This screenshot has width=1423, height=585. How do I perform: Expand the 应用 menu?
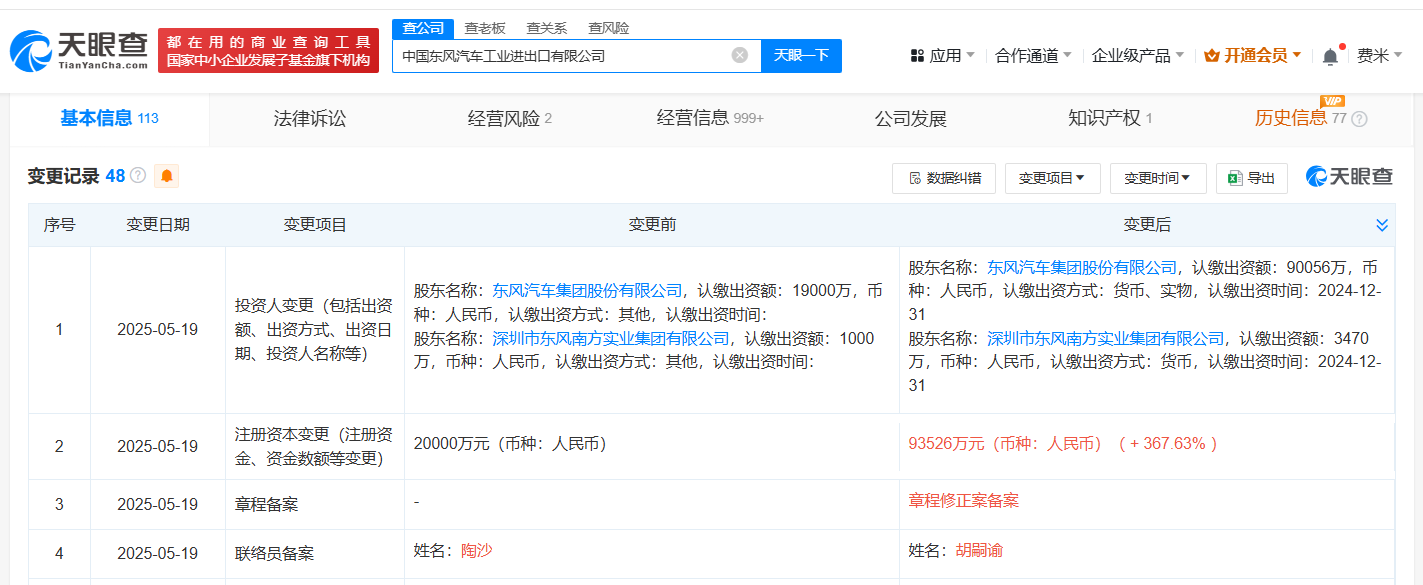tap(942, 56)
